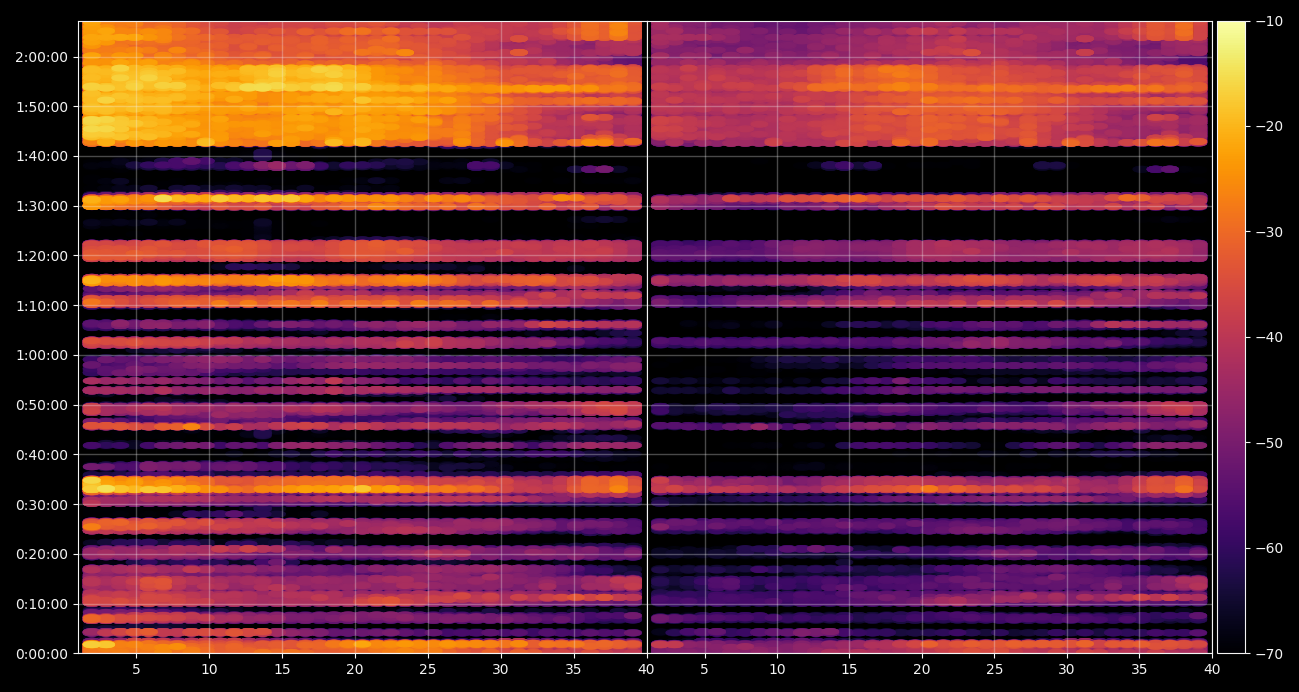Click the 1:00:00 y-axis time label
The width and height of the screenshot is (1299, 692).
click(x=41, y=355)
